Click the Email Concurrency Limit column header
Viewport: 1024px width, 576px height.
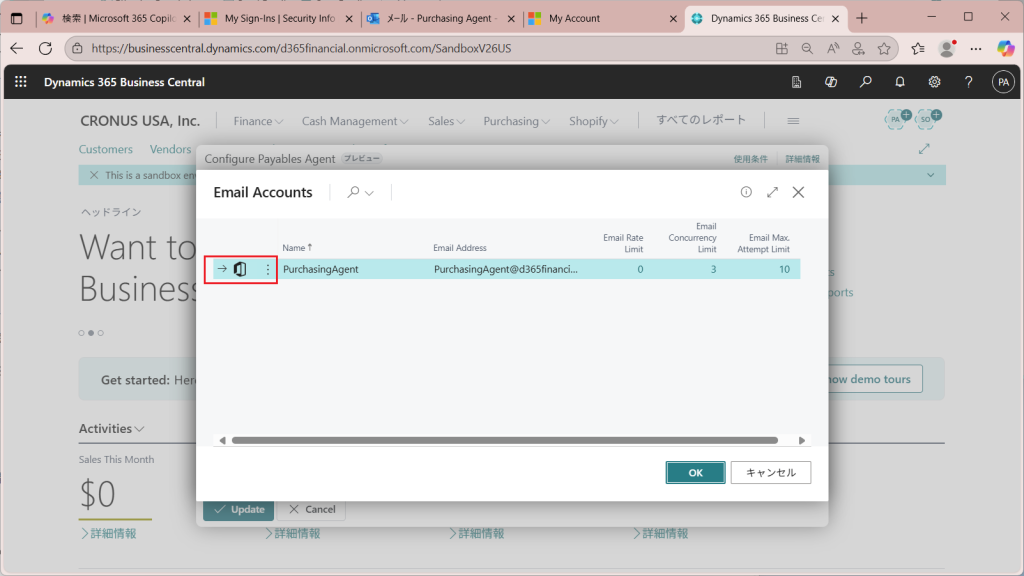692,238
